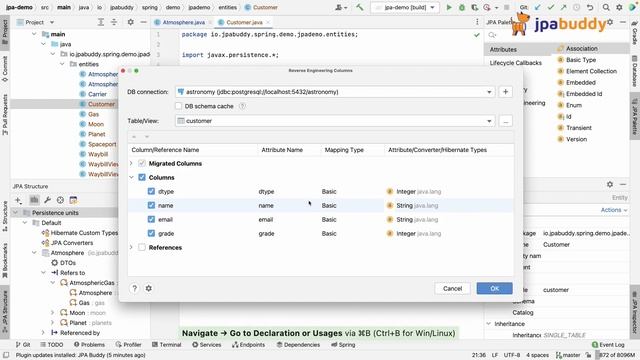
Task: Open jpa-demo [build] run configuration dropdown
Action: click(405, 7)
